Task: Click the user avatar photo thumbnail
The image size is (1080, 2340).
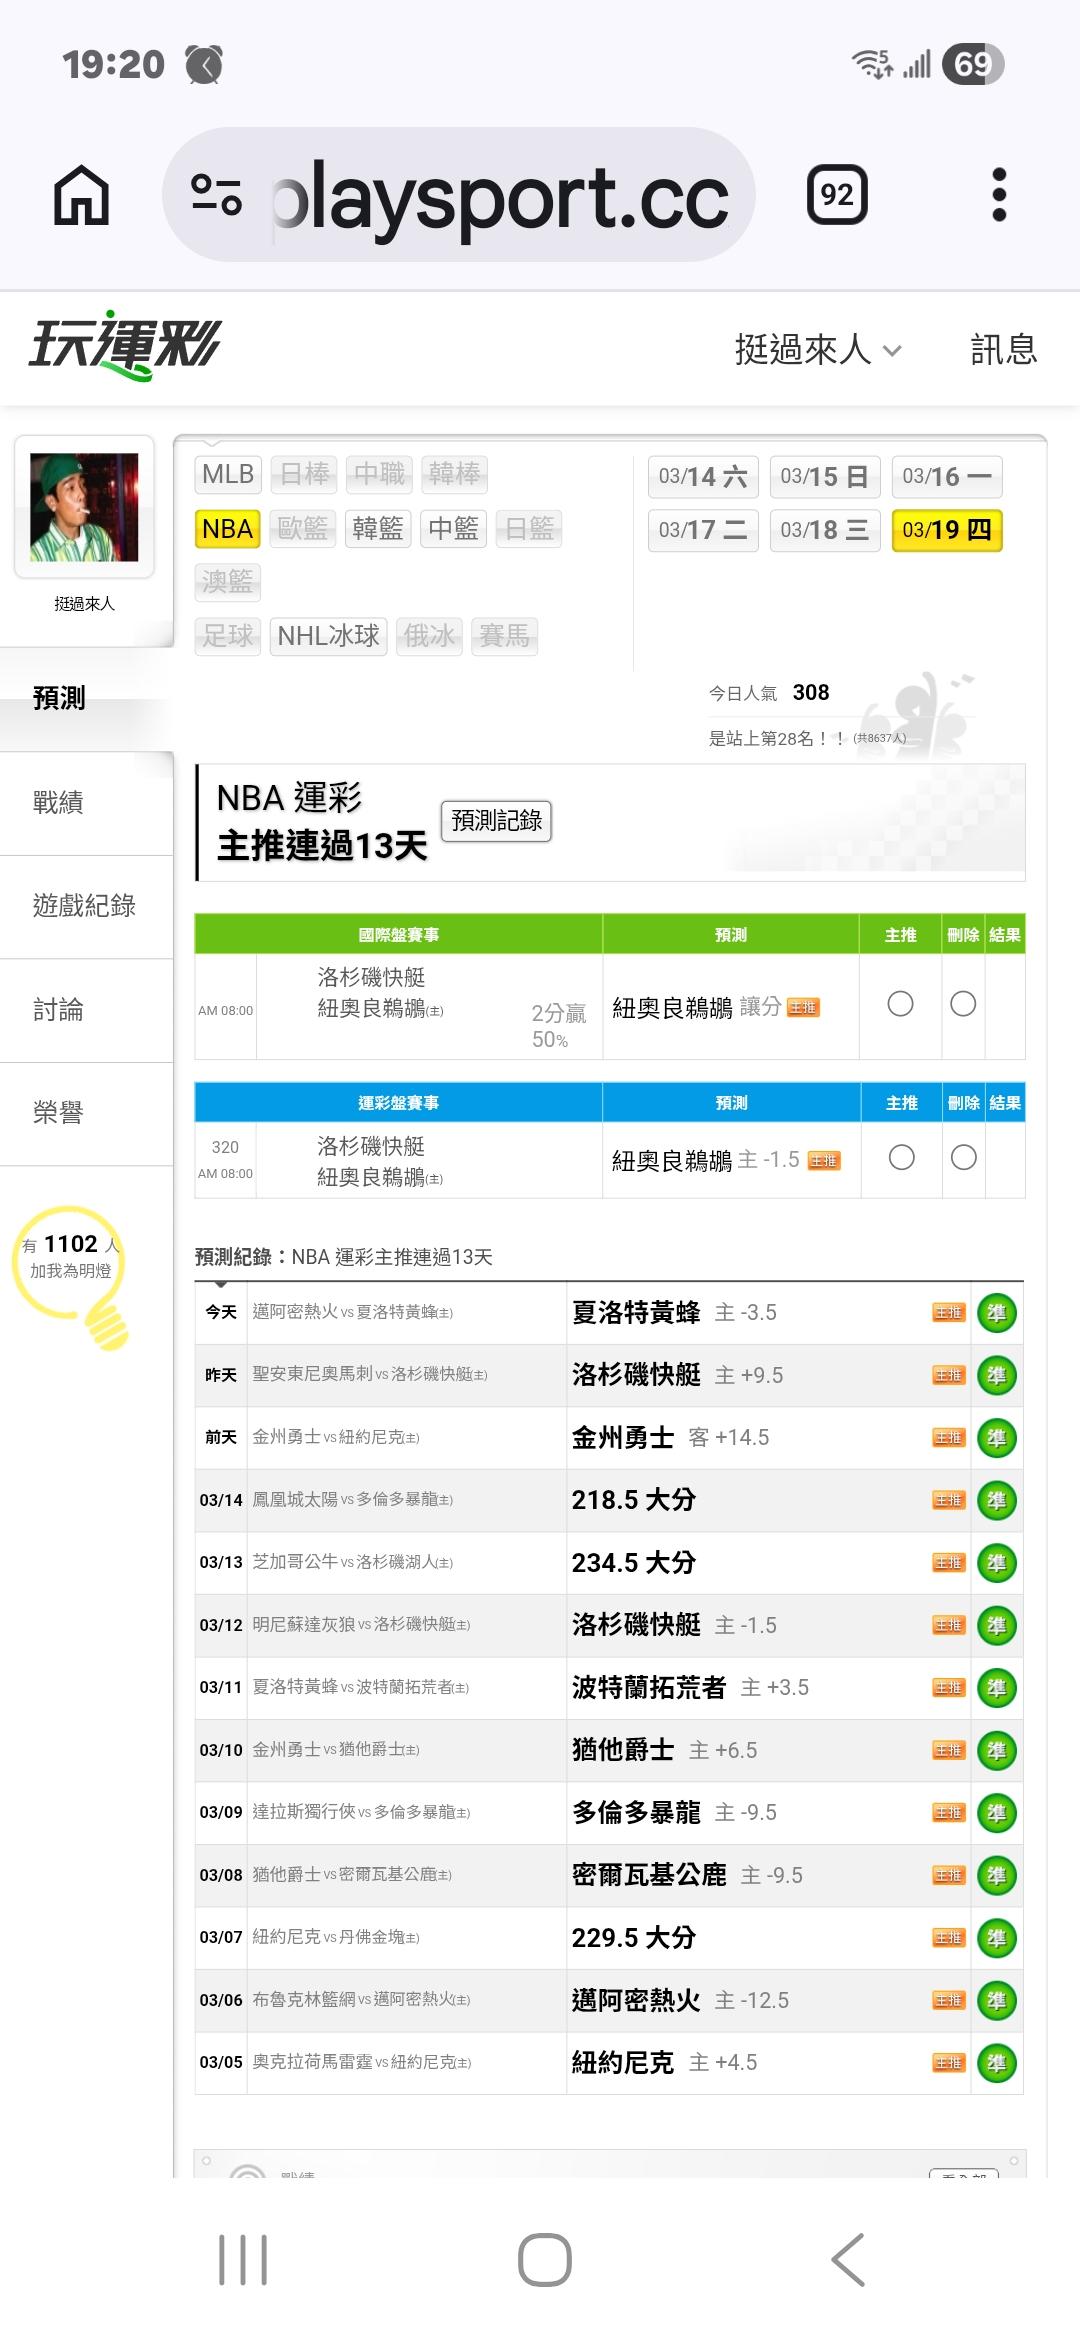Action: tap(84, 507)
